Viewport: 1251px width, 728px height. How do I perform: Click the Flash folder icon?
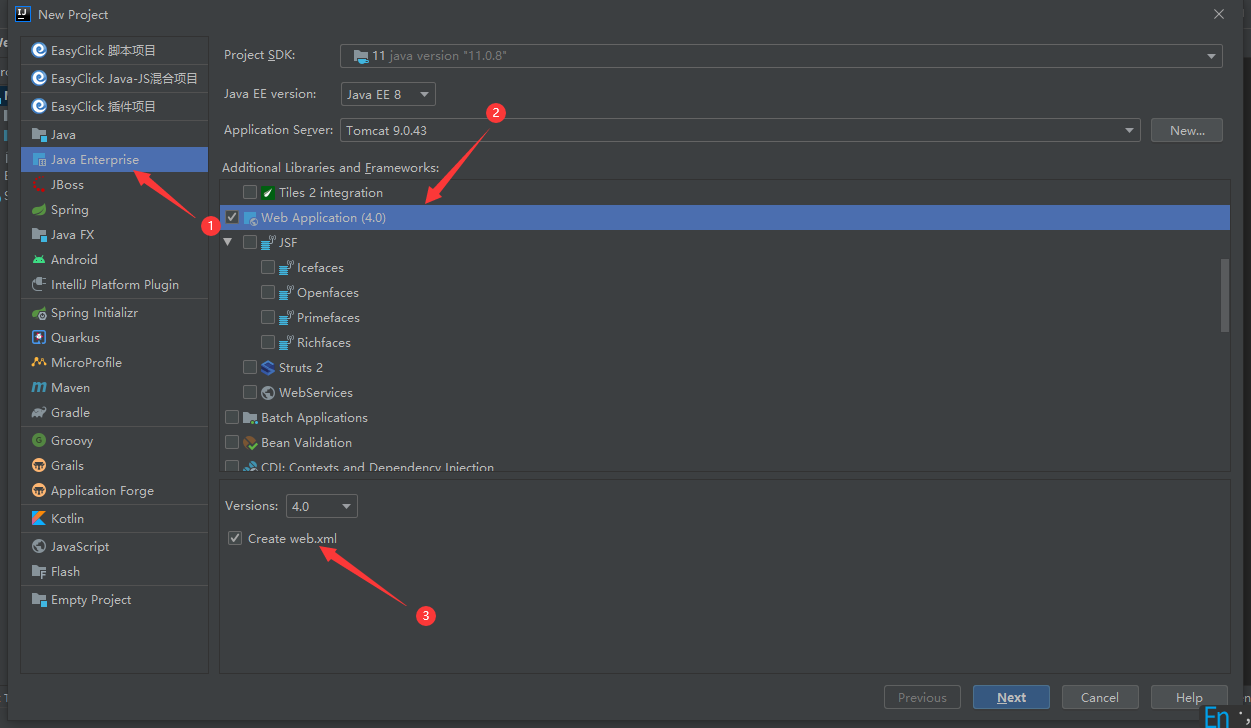point(39,572)
